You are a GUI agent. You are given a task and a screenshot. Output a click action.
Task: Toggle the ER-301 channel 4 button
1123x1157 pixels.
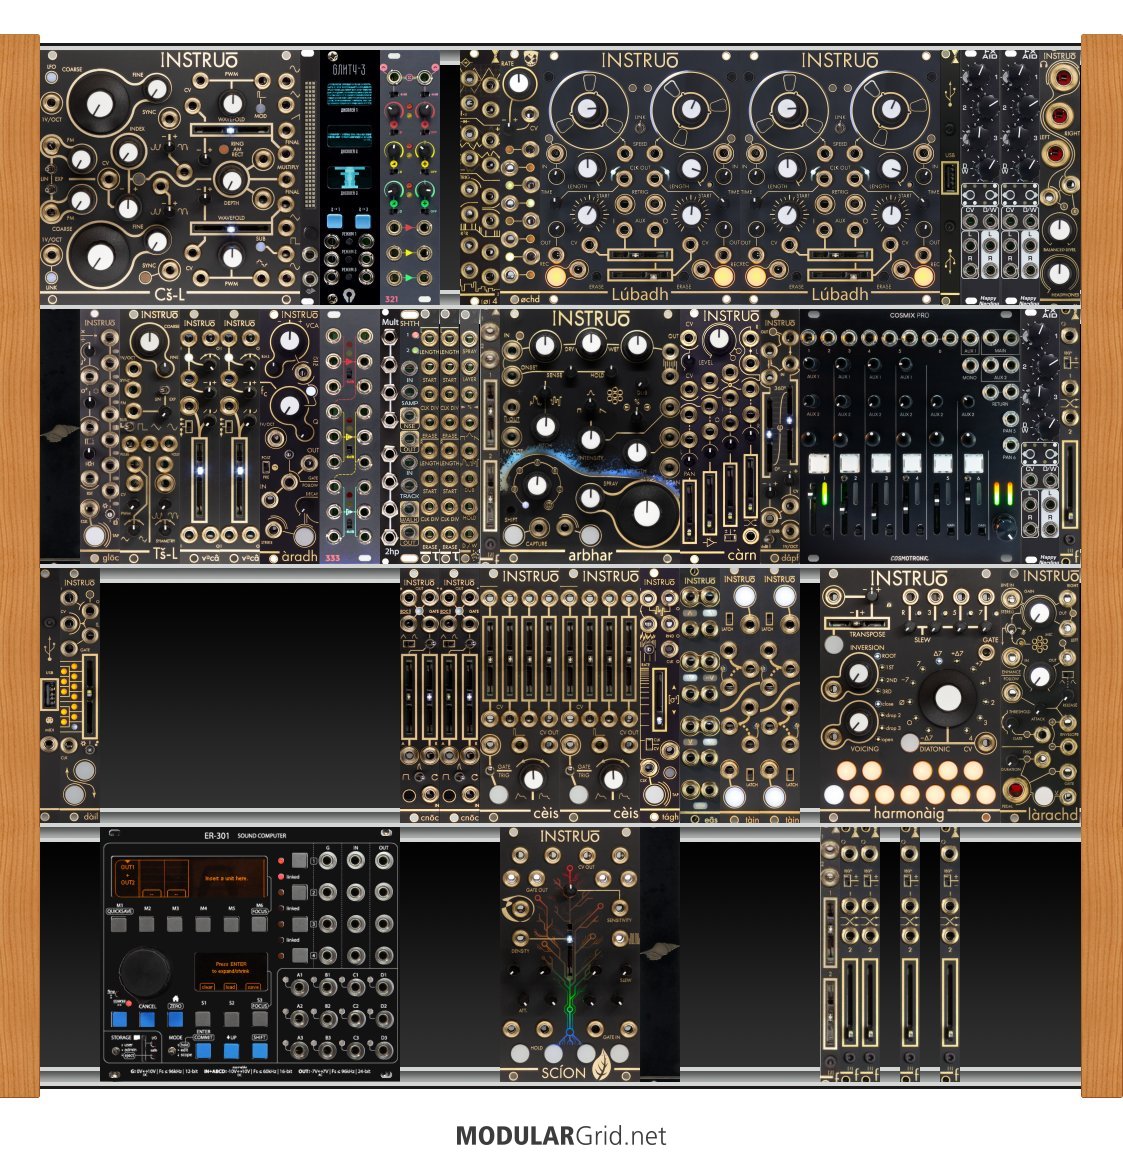(x=300, y=955)
